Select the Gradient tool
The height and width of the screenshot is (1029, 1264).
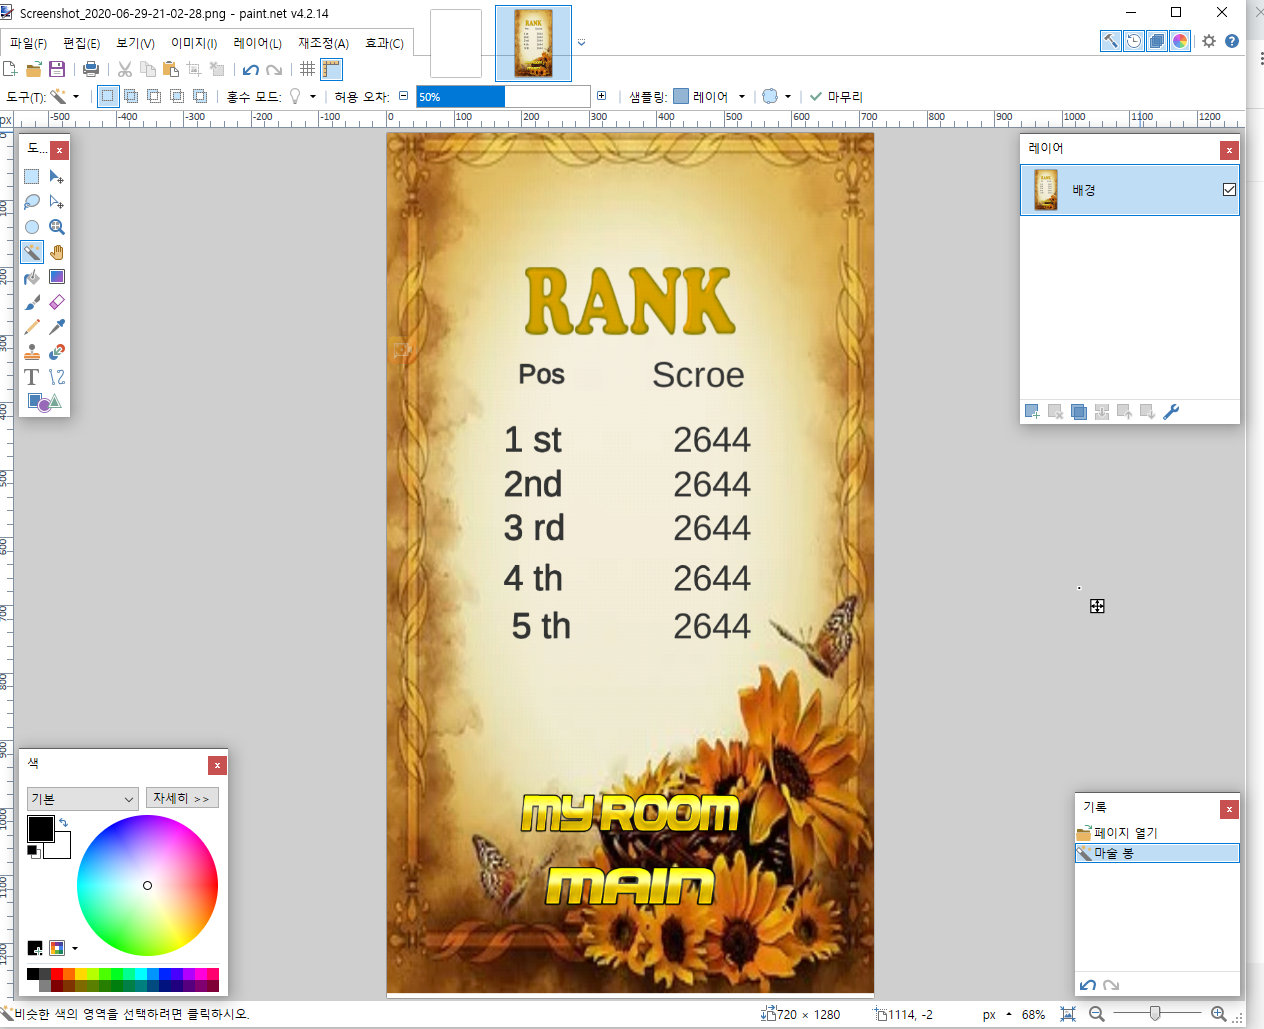(x=57, y=277)
